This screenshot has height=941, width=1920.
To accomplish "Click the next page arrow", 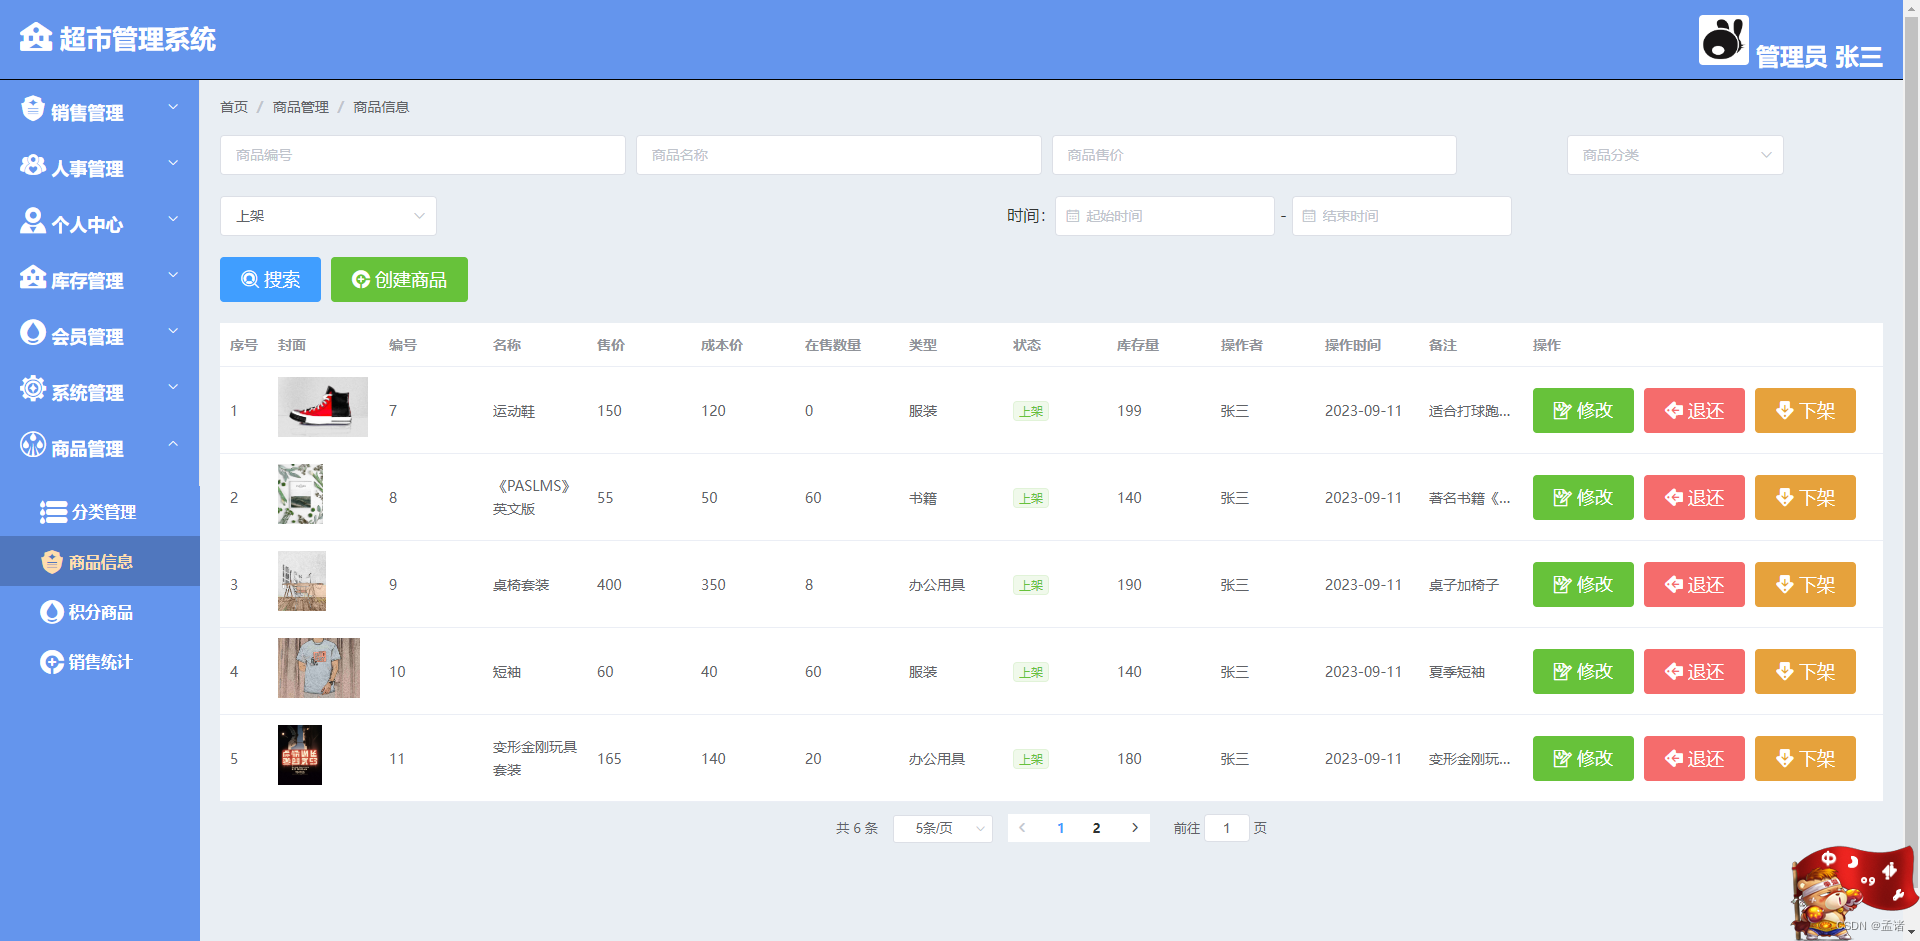I will pos(1134,828).
